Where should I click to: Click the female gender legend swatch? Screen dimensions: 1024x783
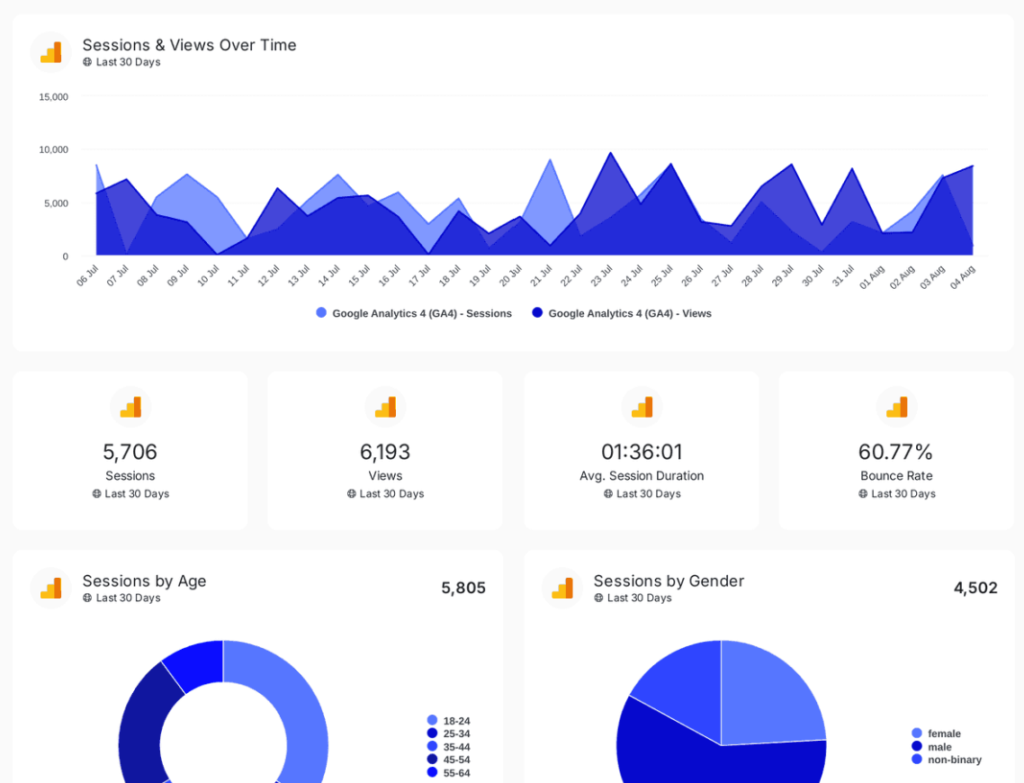(917, 733)
